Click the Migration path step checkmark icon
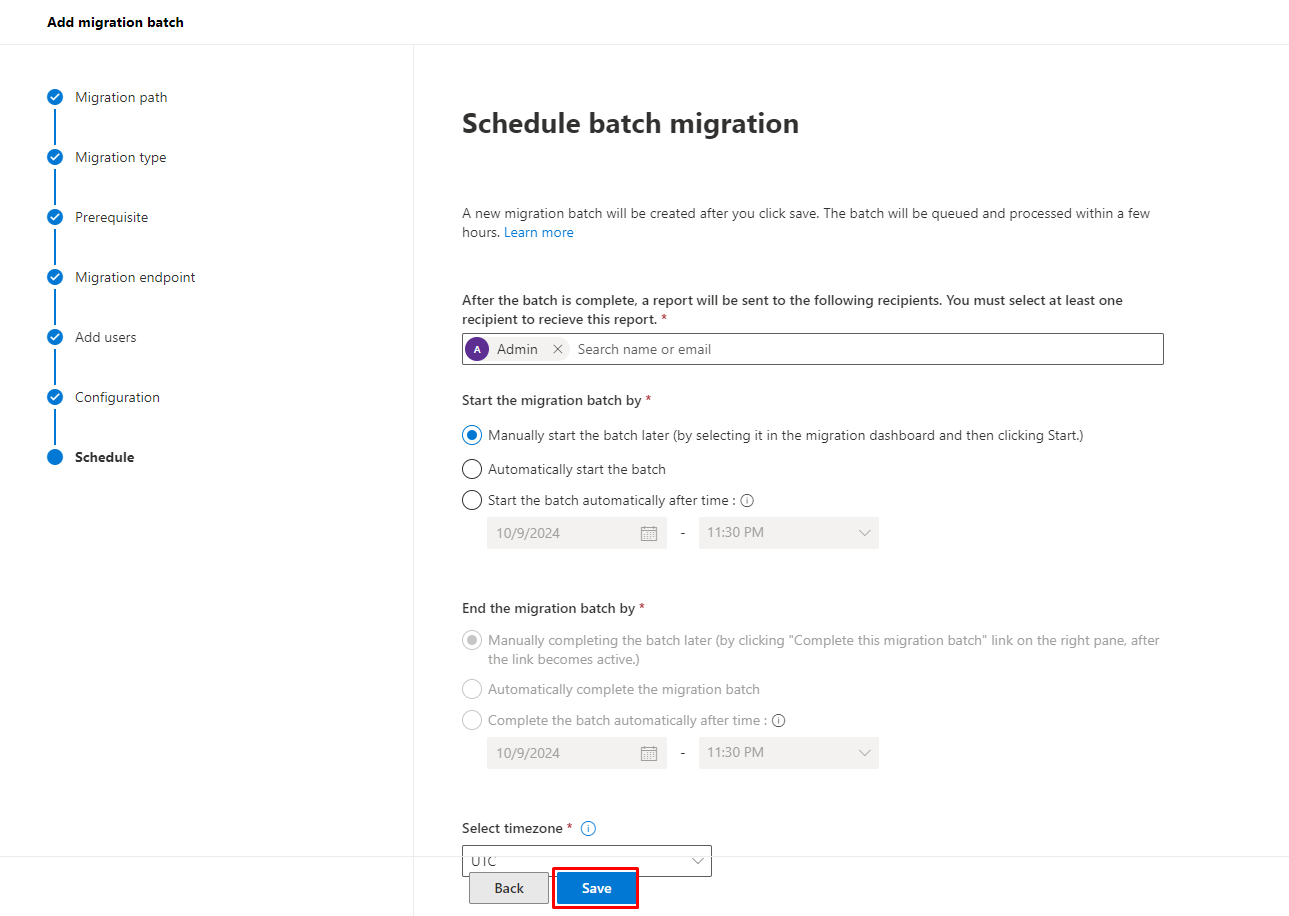 tap(55, 97)
